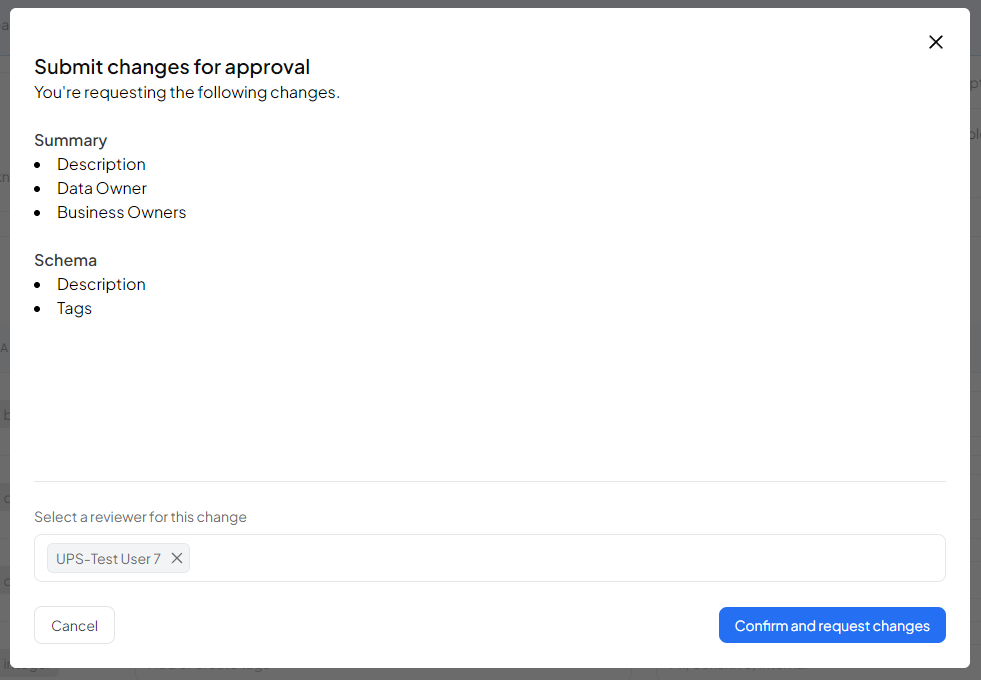Click the bullet point beside Tags
Viewport: 981px width, 680px height.
point(38,309)
